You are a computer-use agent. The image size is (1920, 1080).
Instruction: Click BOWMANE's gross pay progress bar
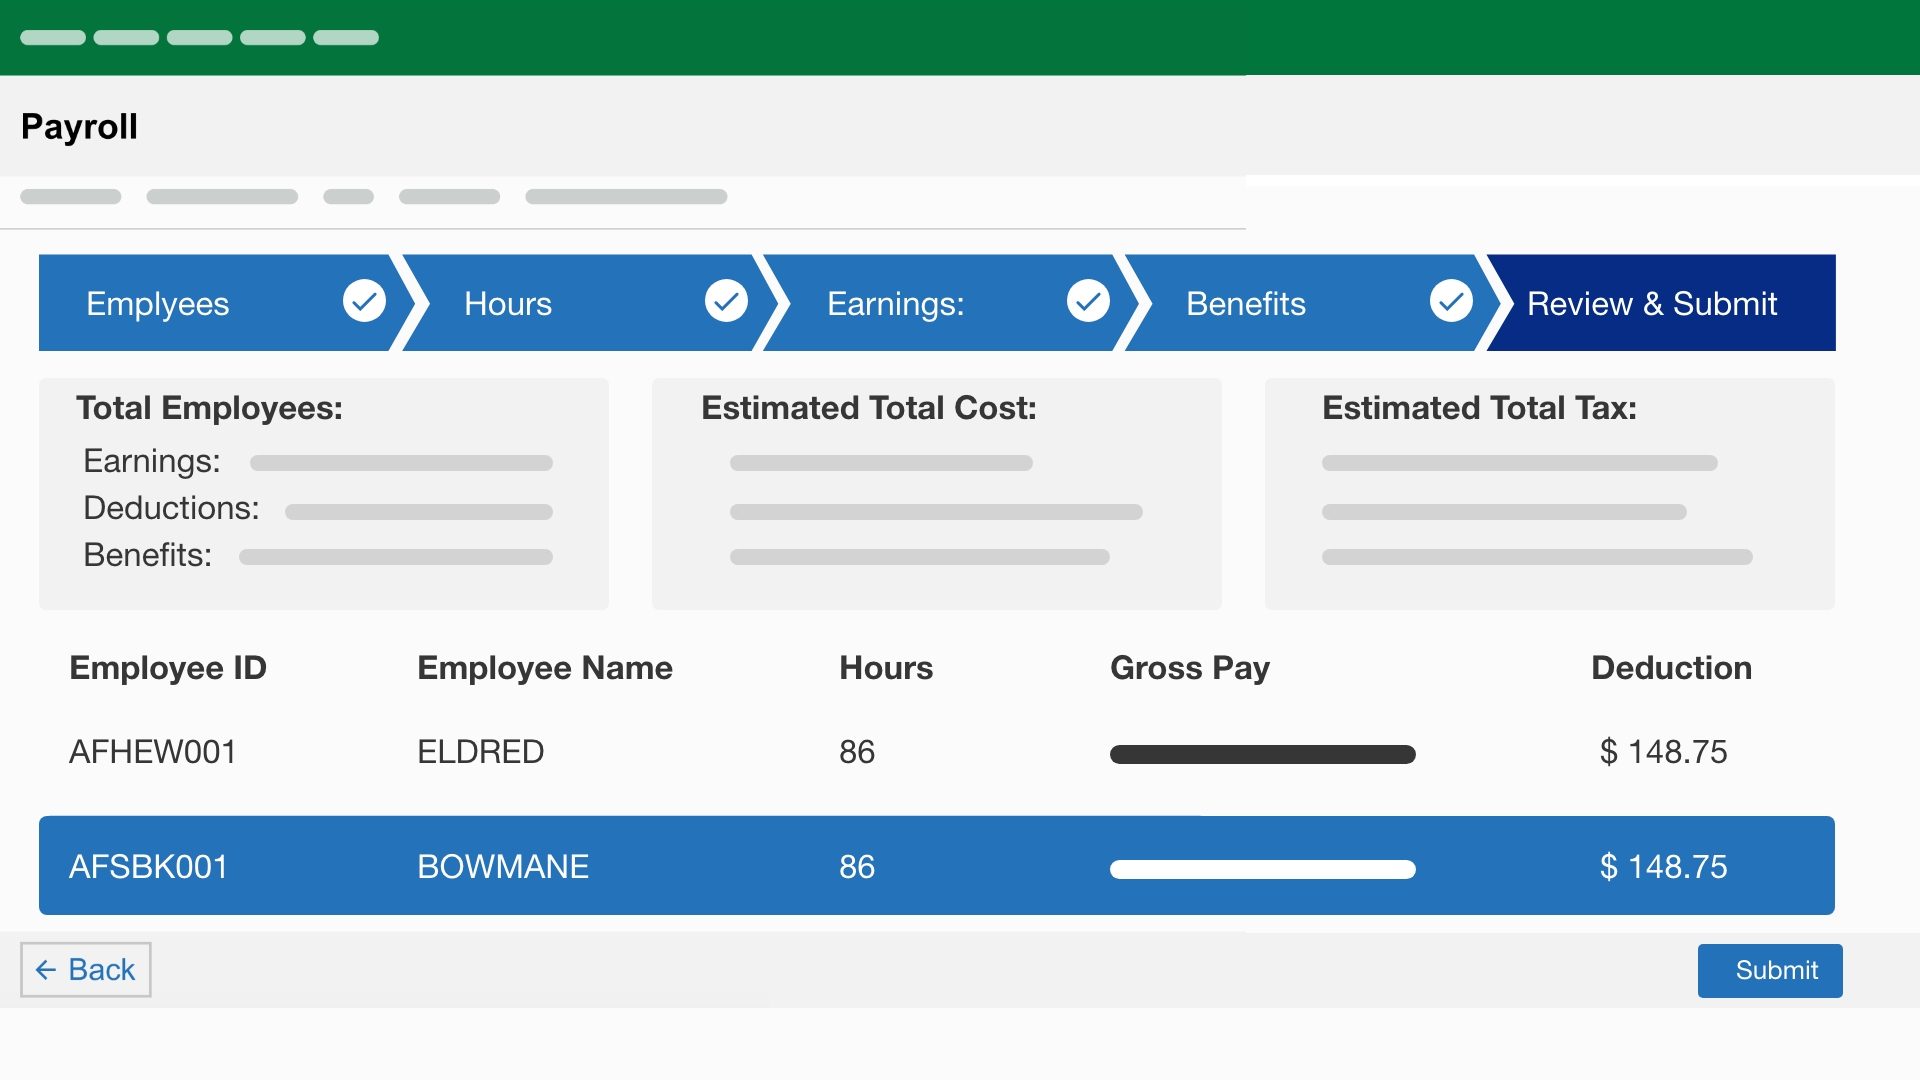click(x=1262, y=868)
